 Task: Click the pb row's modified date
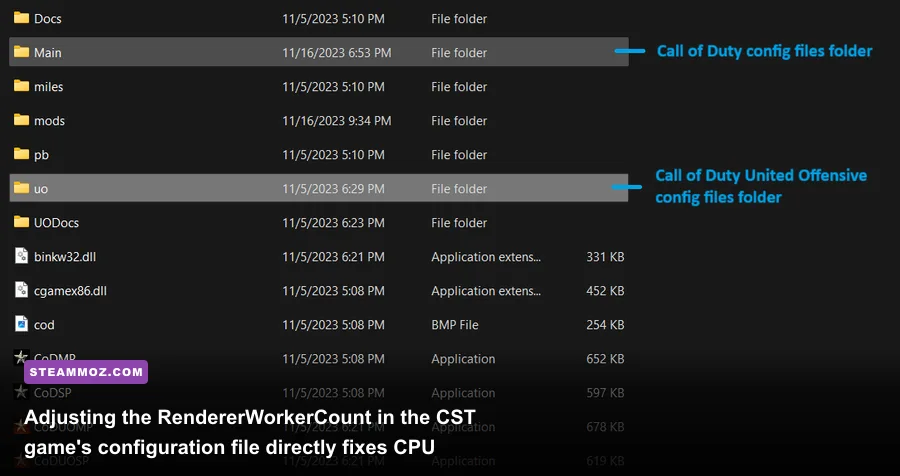pos(333,155)
